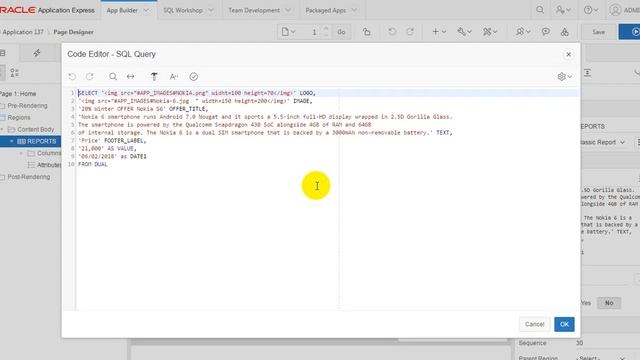Open the SQL Workshop tab

(183, 10)
